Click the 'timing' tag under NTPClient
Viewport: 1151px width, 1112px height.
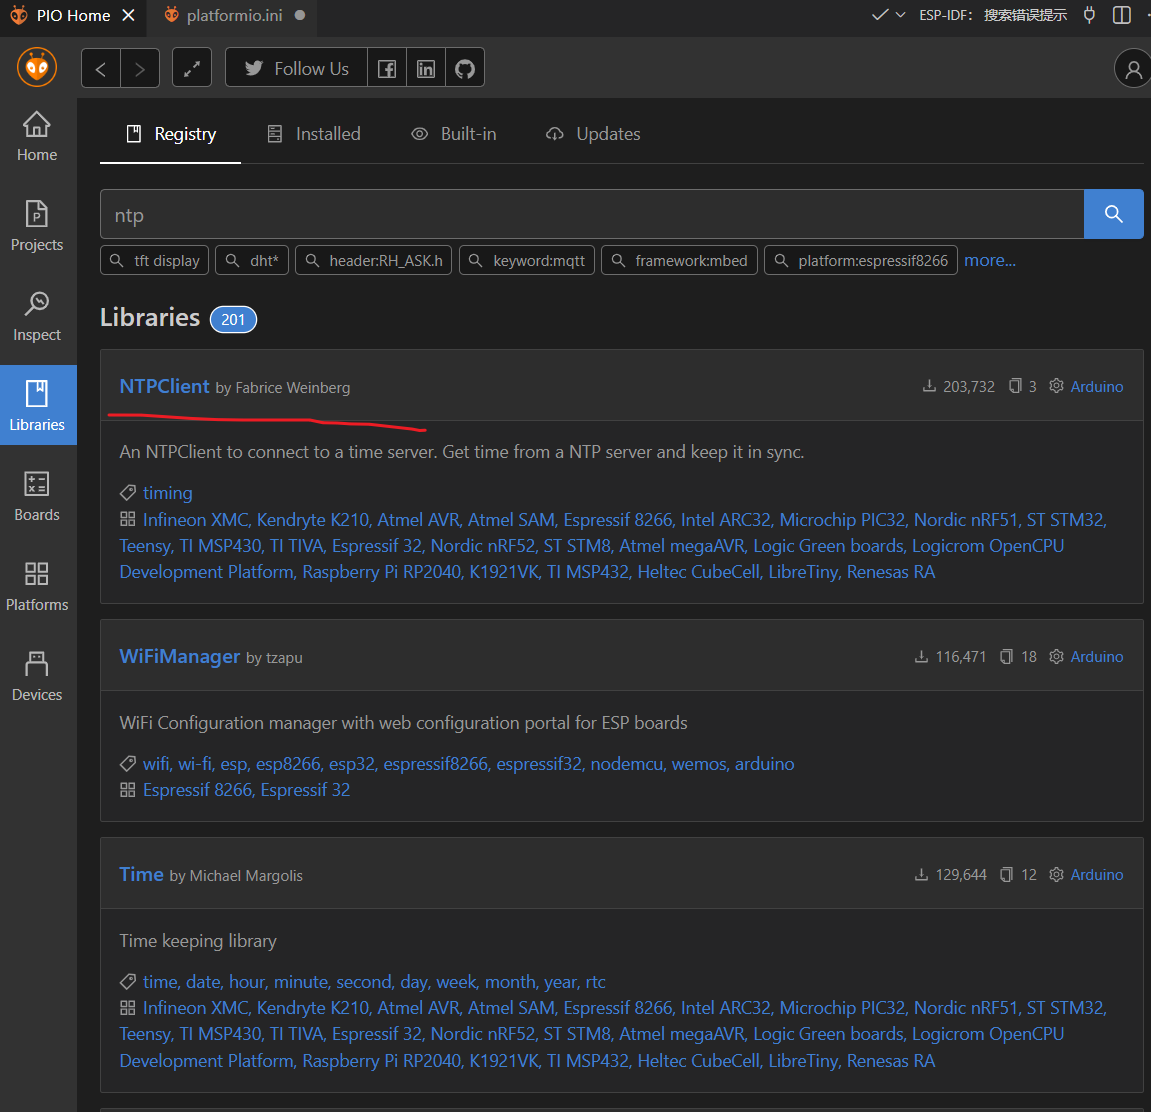[167, 493]
